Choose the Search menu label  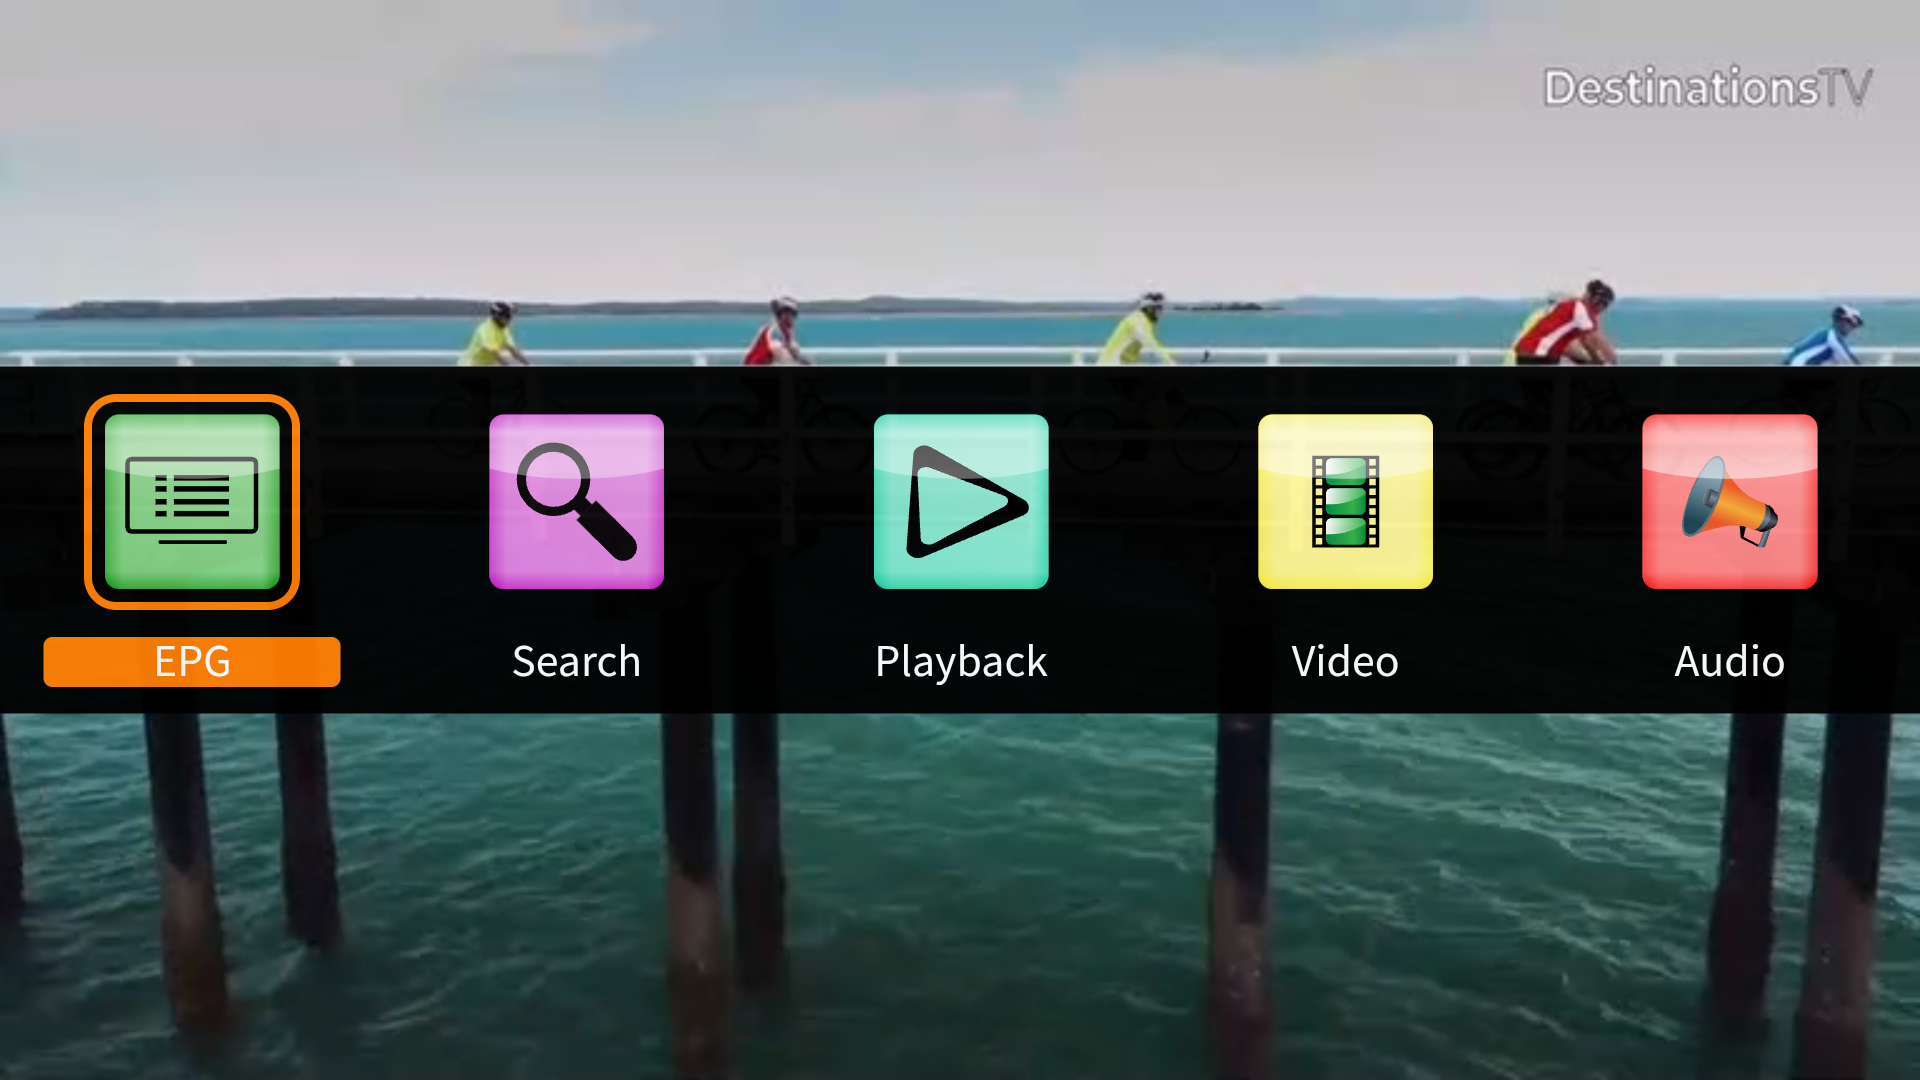pyautogui.click(x=576, y=662)
